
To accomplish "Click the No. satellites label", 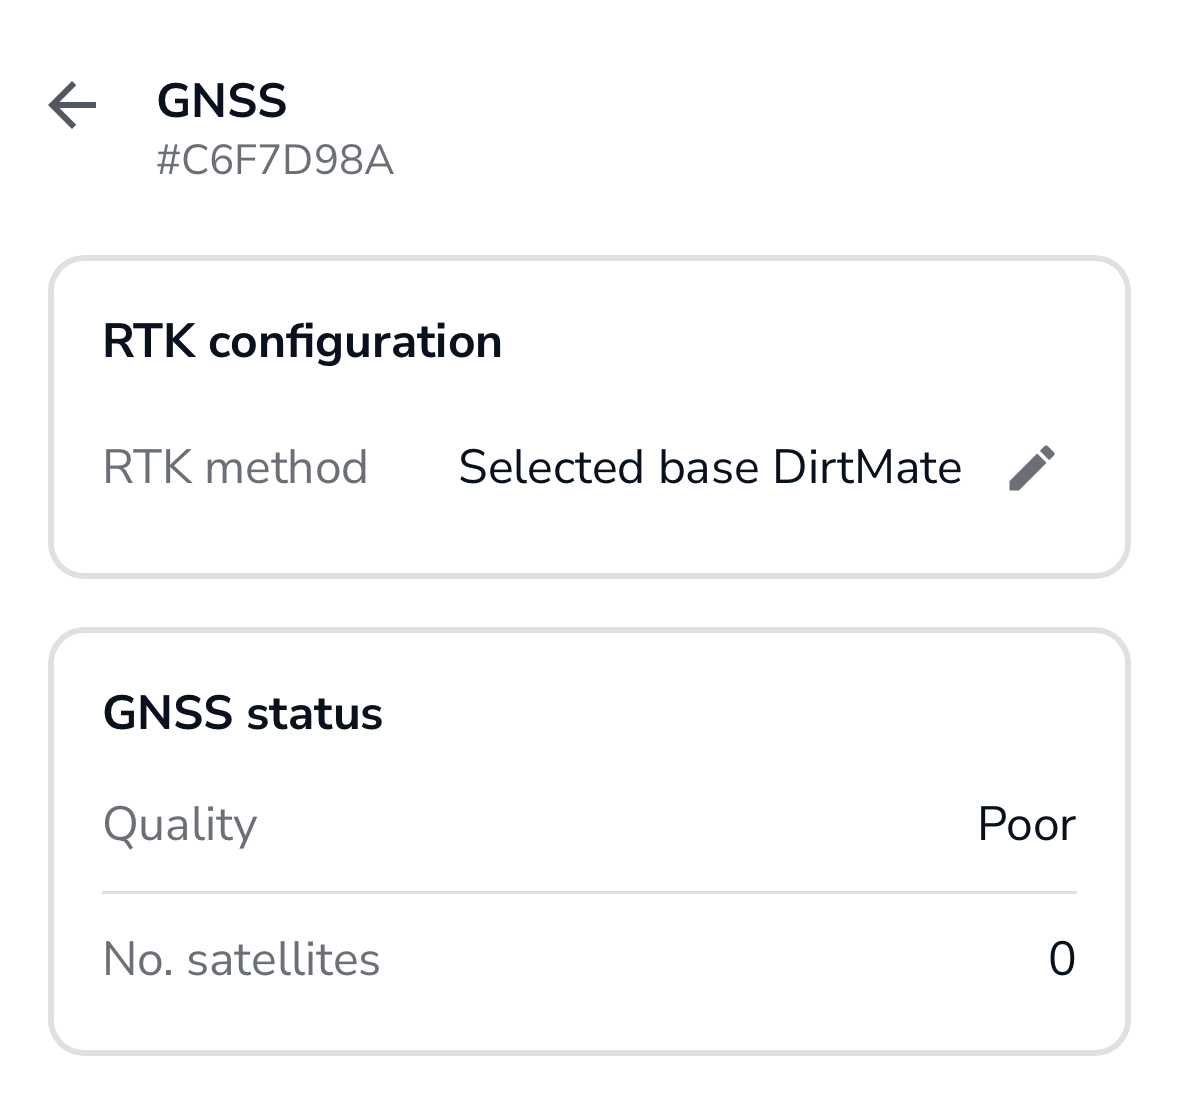I will tap(241, 959).
